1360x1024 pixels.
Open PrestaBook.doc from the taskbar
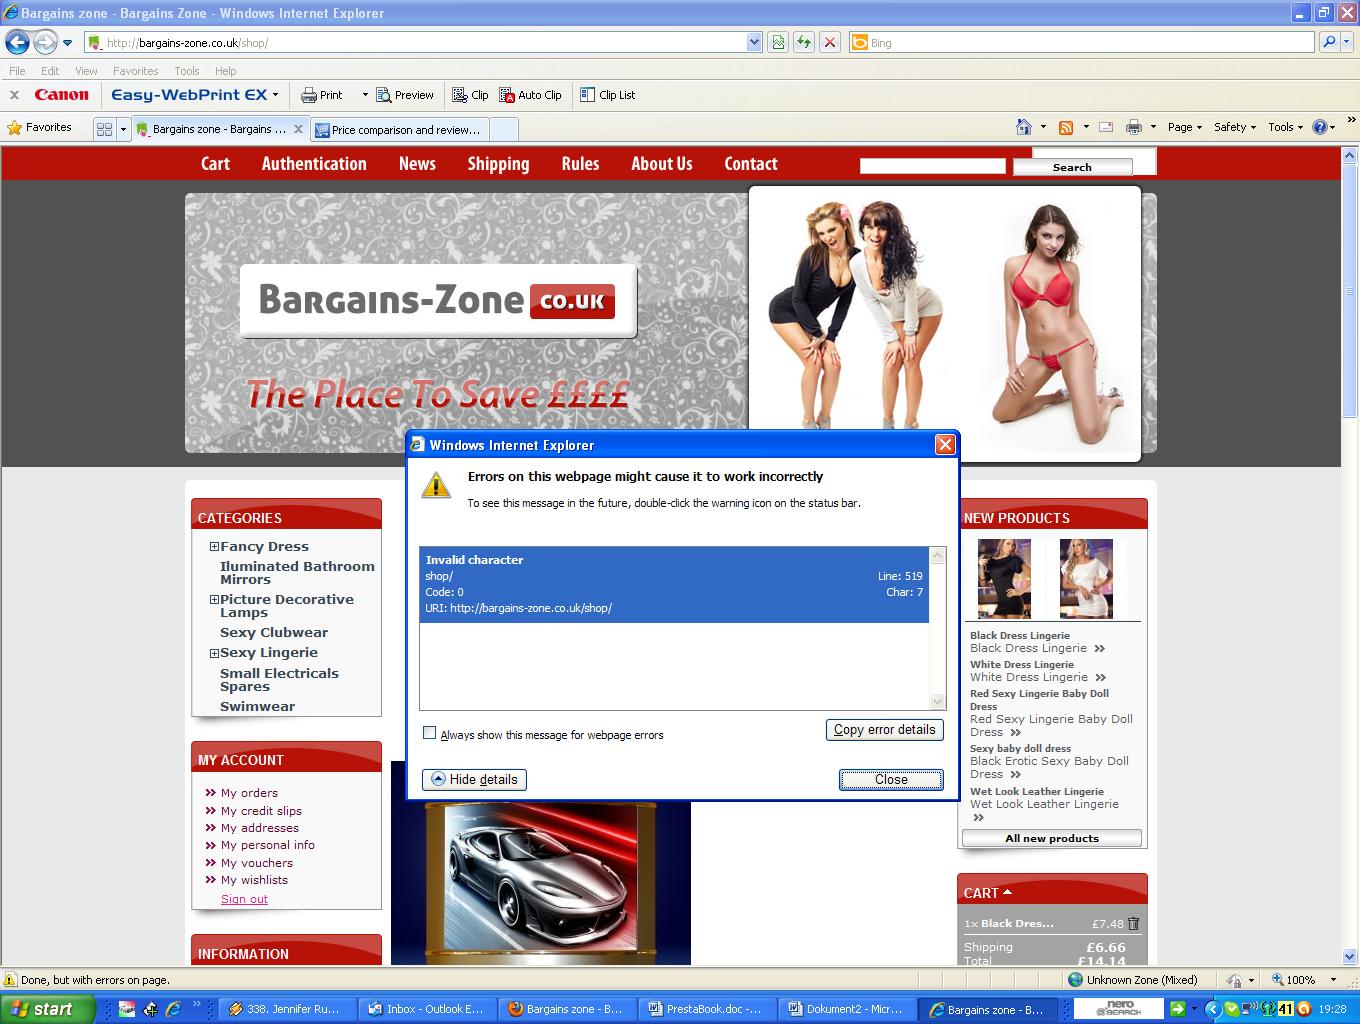(x=706, y=1009)
